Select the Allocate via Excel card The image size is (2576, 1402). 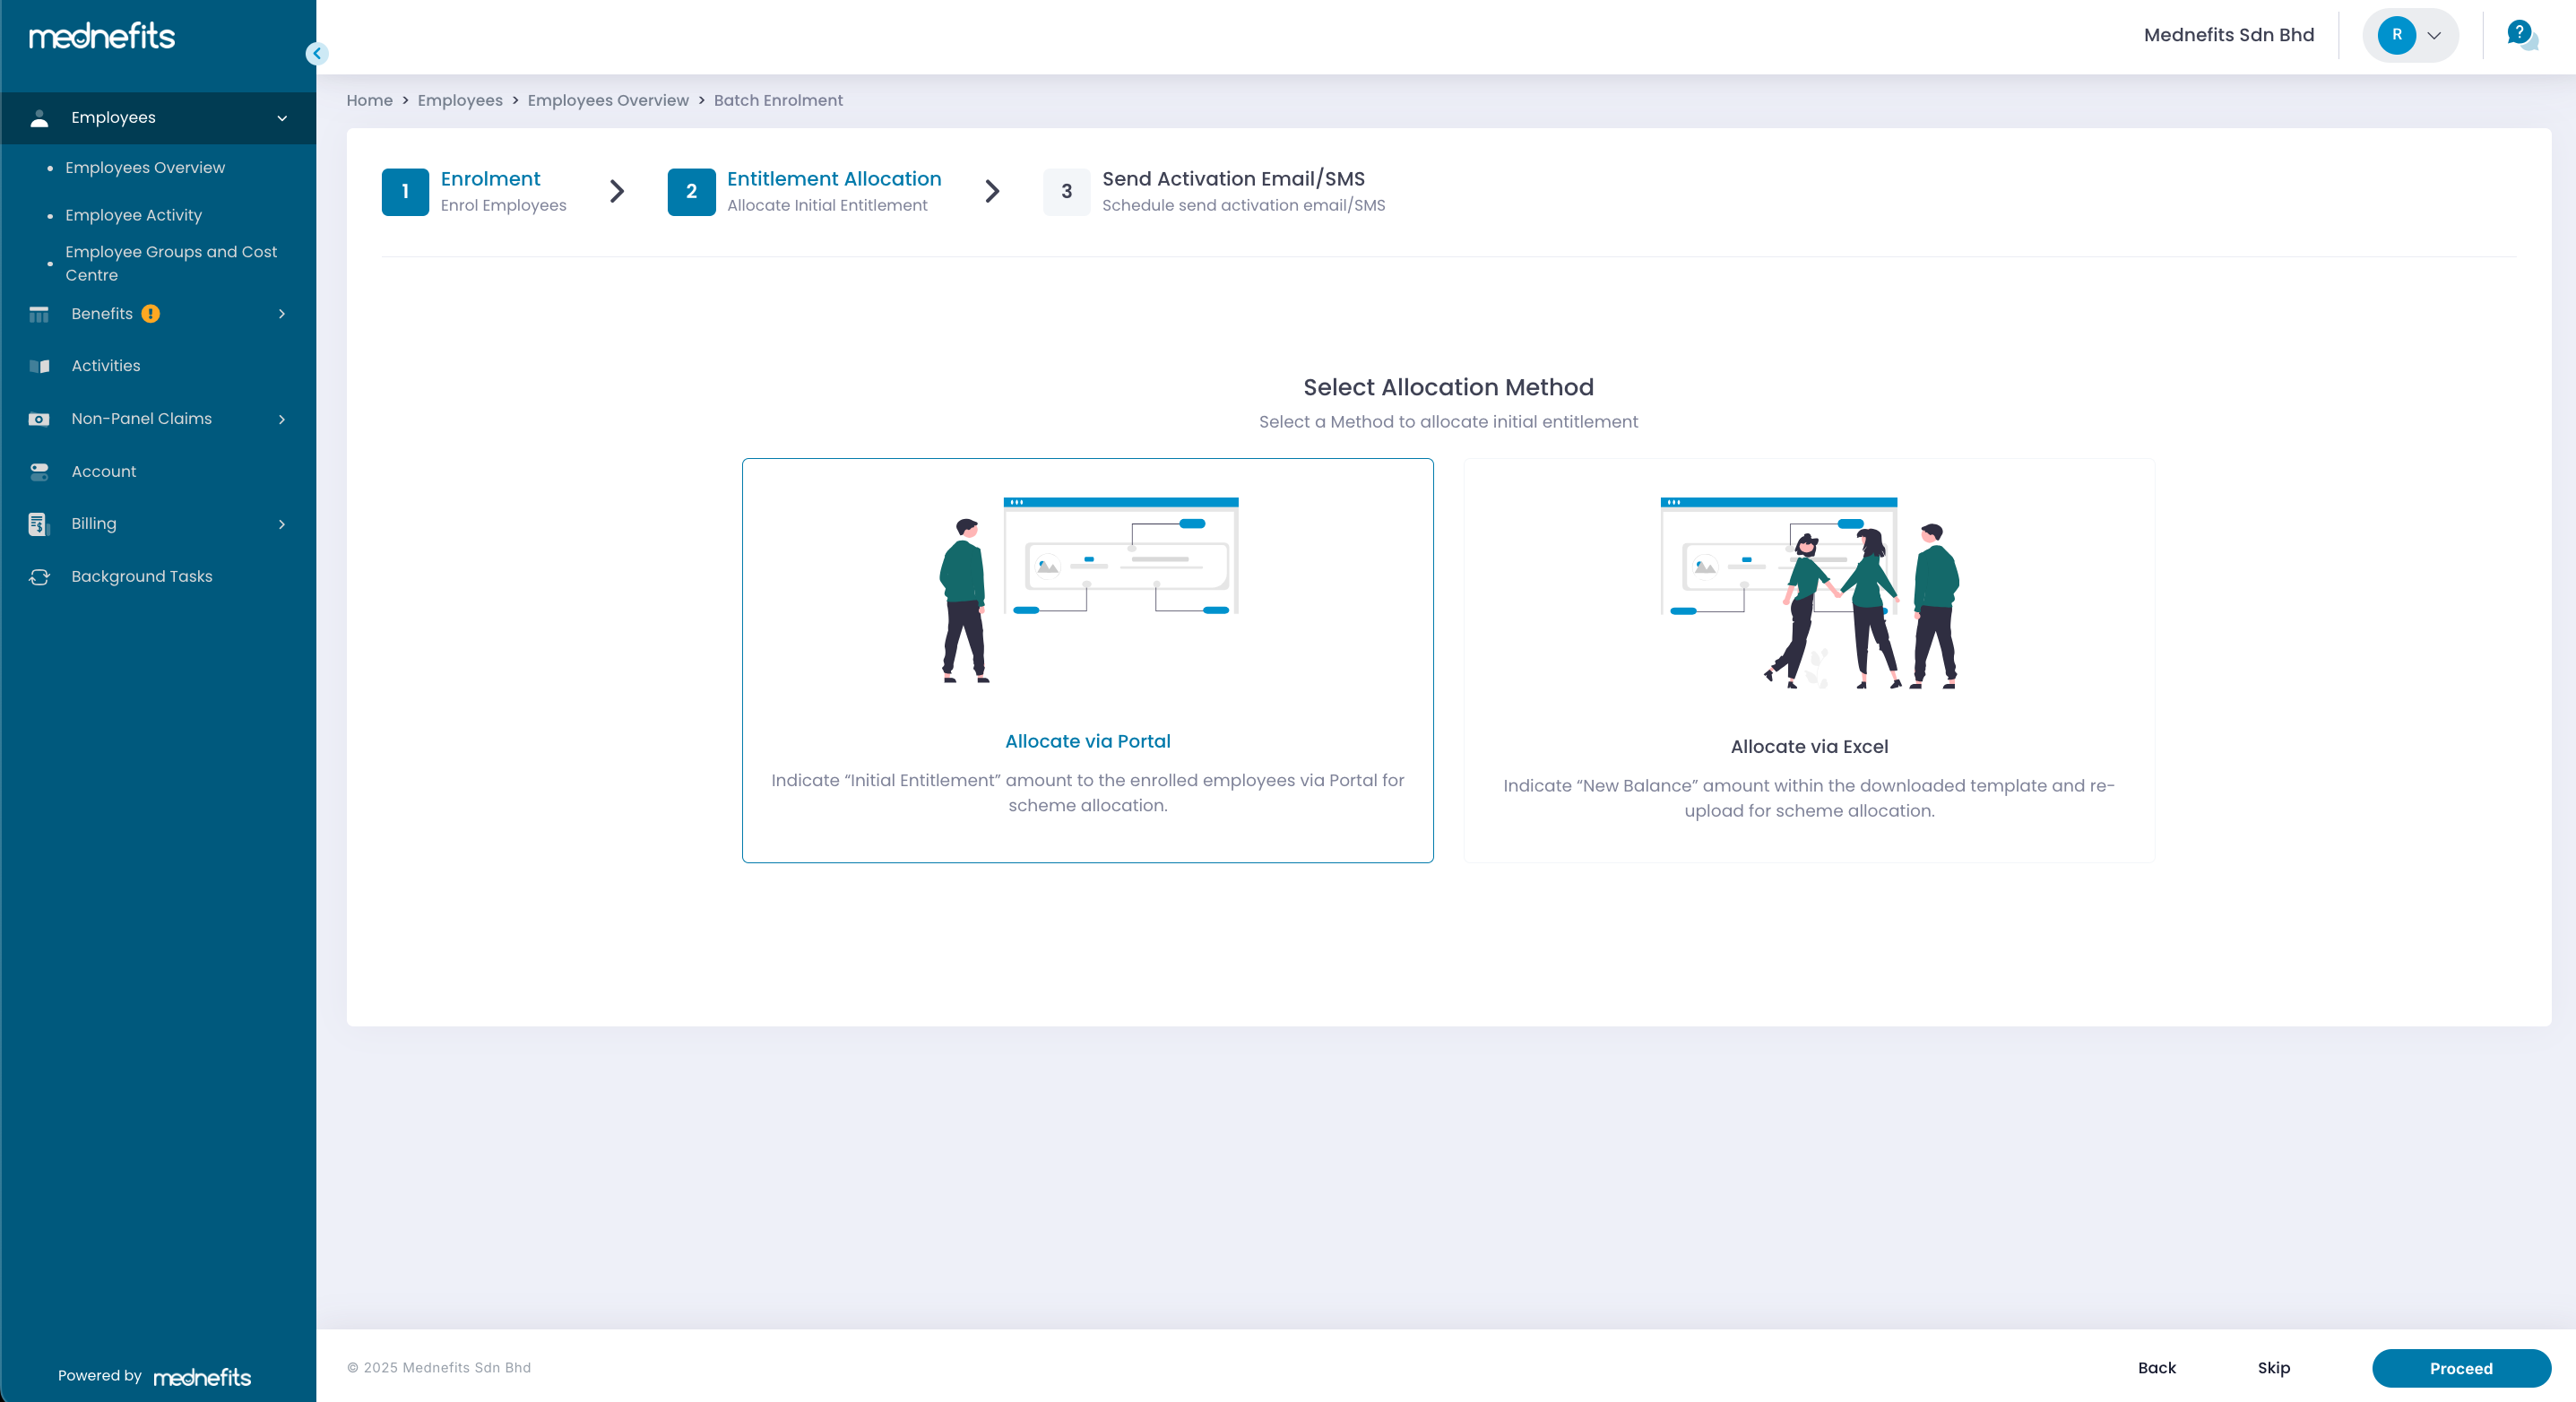point(1808,660)
